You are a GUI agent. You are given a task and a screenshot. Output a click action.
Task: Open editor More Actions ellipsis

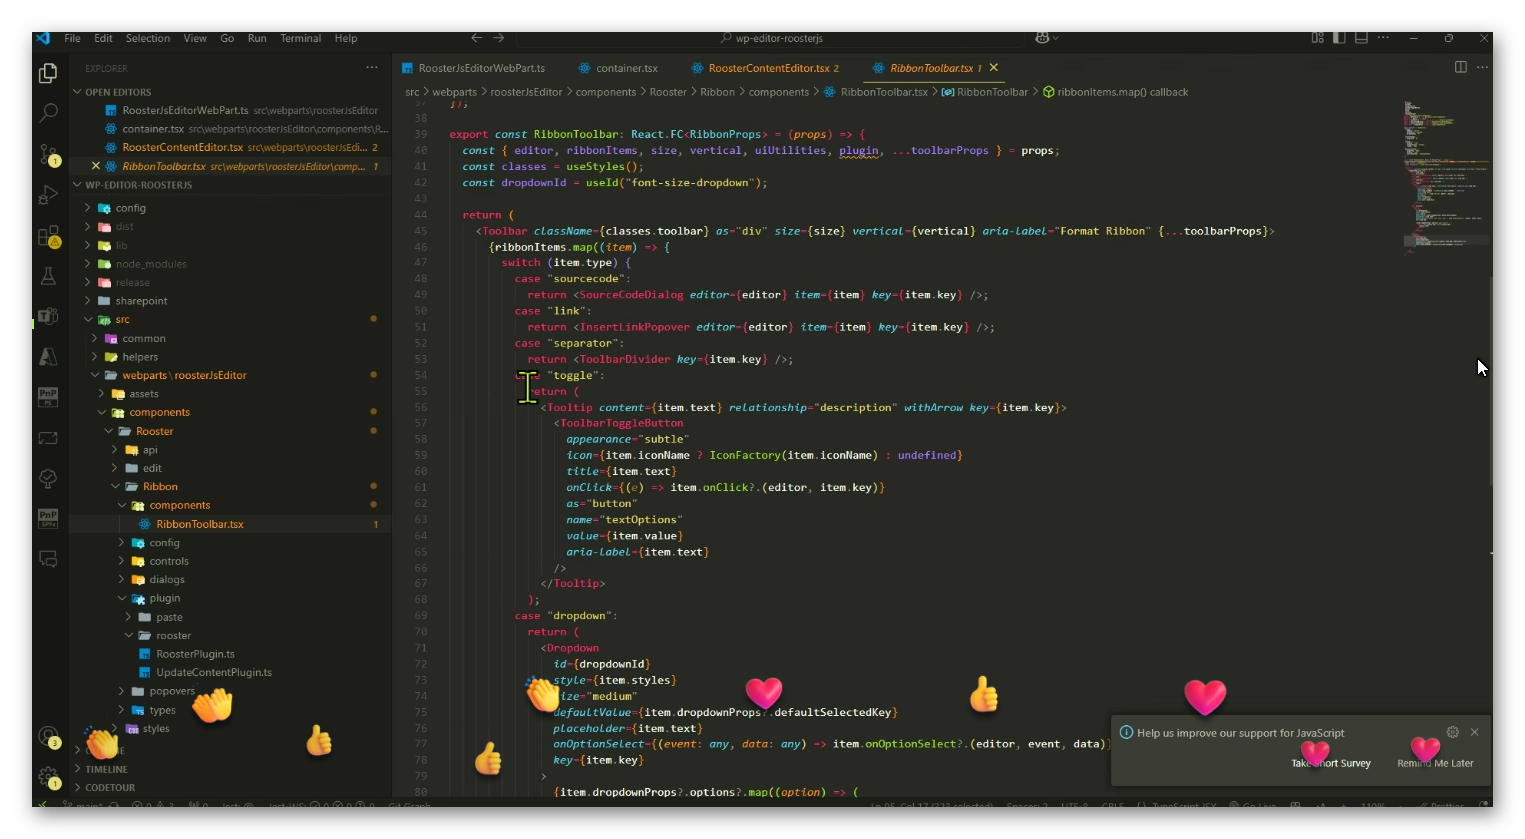click(x=1482, y=67)
